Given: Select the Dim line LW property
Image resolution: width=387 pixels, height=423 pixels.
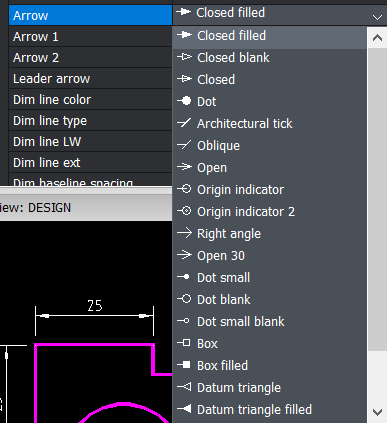Looking at the screenshot, I should pos(90,141).
